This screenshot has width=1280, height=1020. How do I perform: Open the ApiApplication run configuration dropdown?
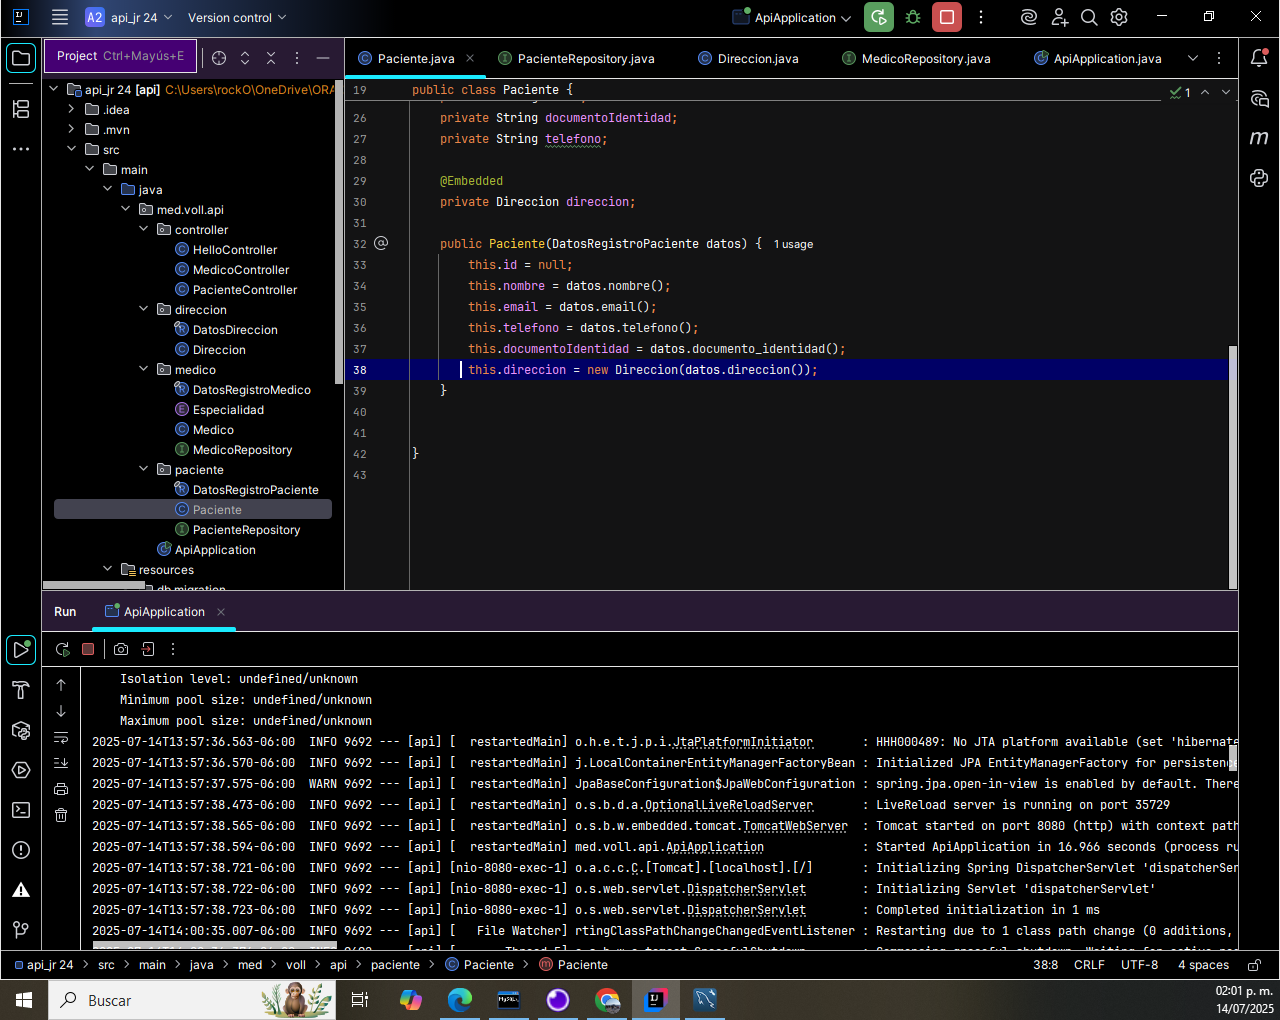click(792, 17)
